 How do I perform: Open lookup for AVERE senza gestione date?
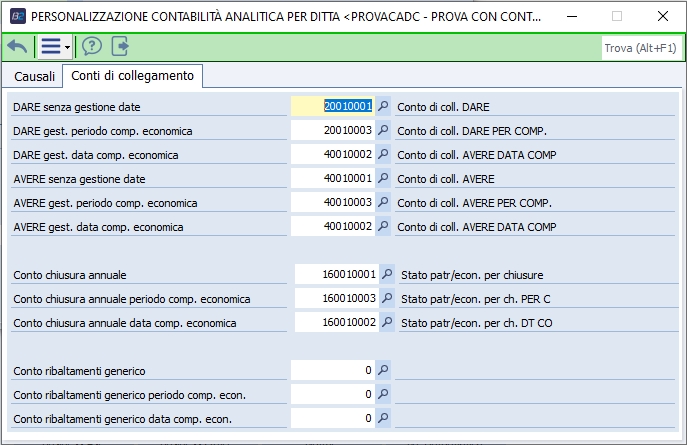click(383, 178)
